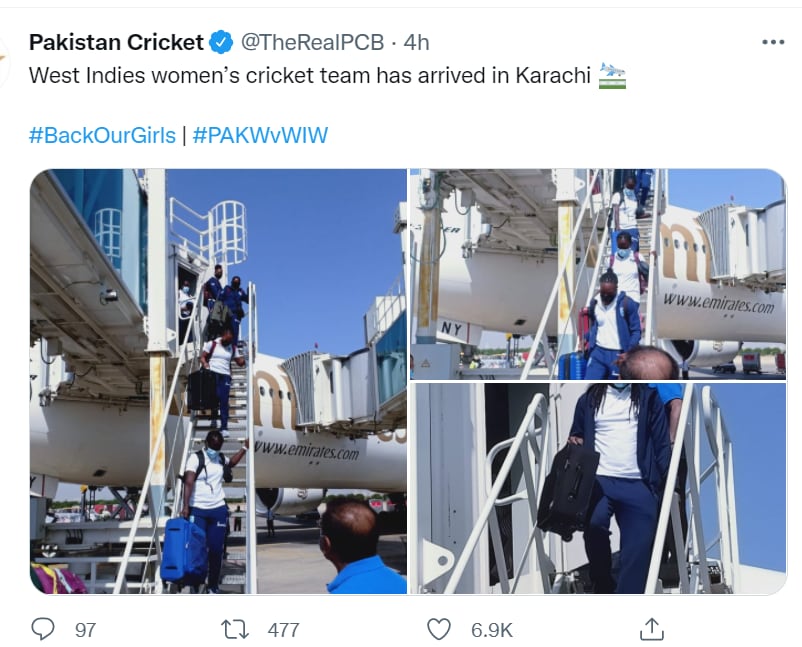This screenshot has width=802, height=647.
Task: Click the 477 retweets count
Action: click(283, 630)
